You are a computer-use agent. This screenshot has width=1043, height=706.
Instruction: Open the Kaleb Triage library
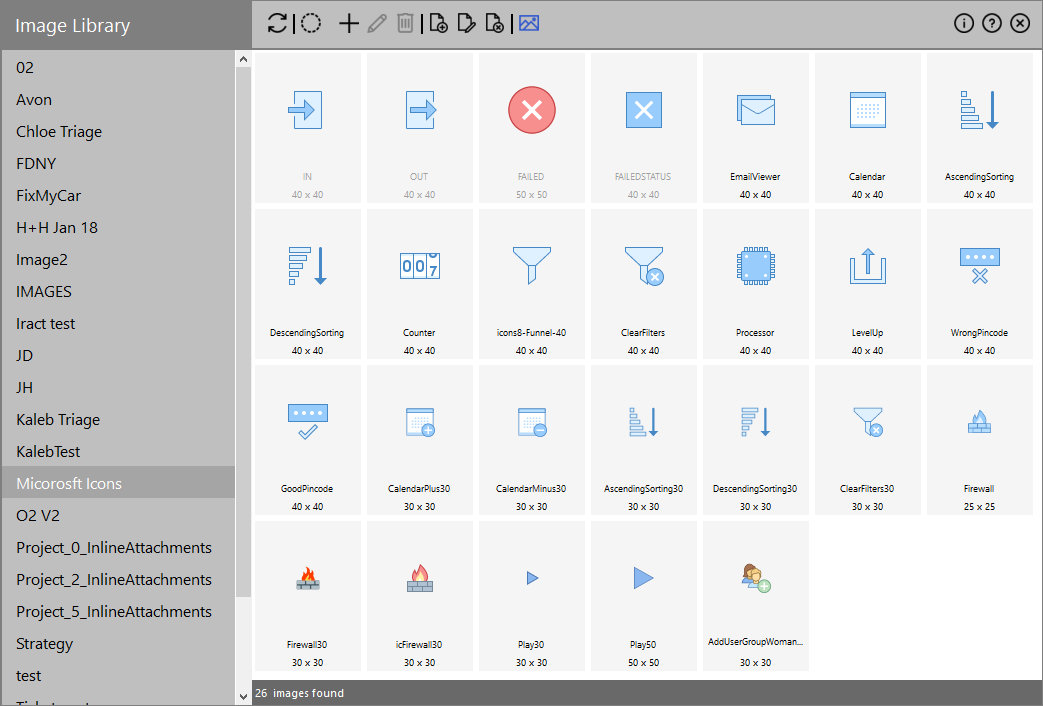coord(118,419)
